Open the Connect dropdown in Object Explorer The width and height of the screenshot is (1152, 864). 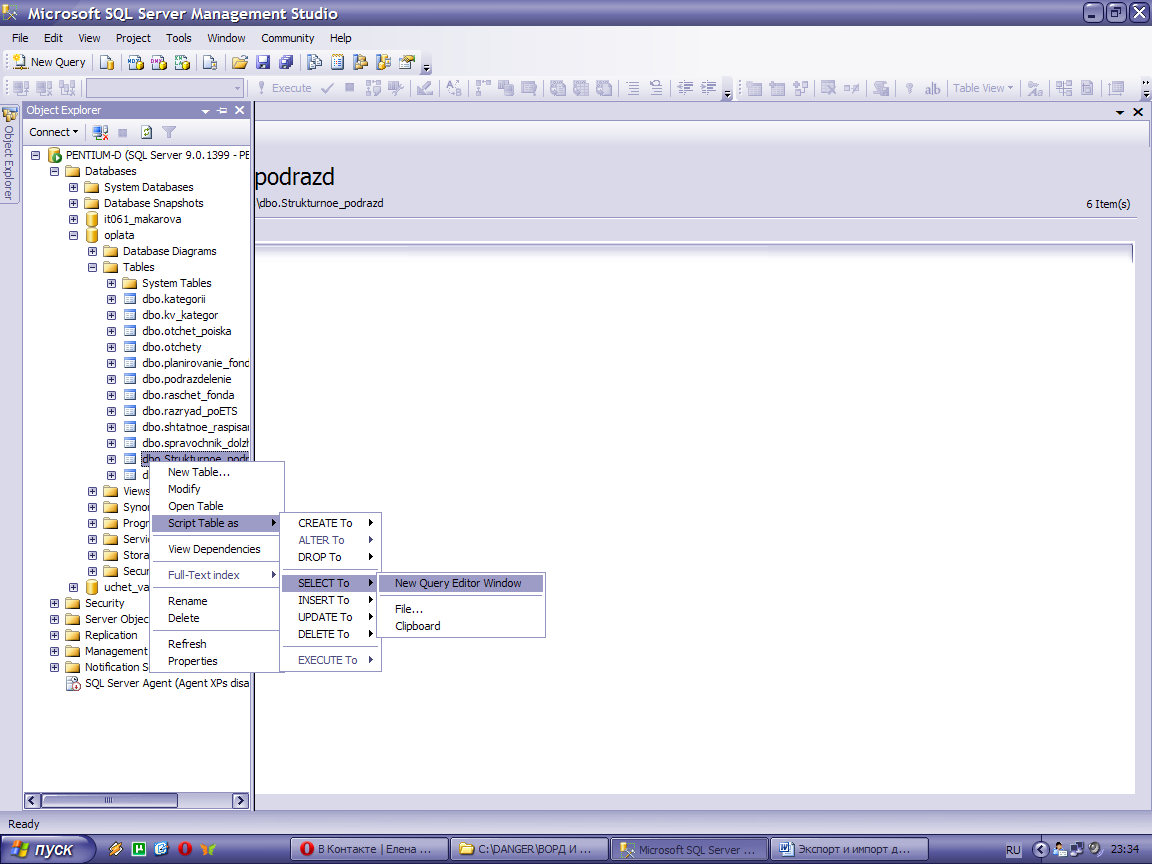[54, 132]
